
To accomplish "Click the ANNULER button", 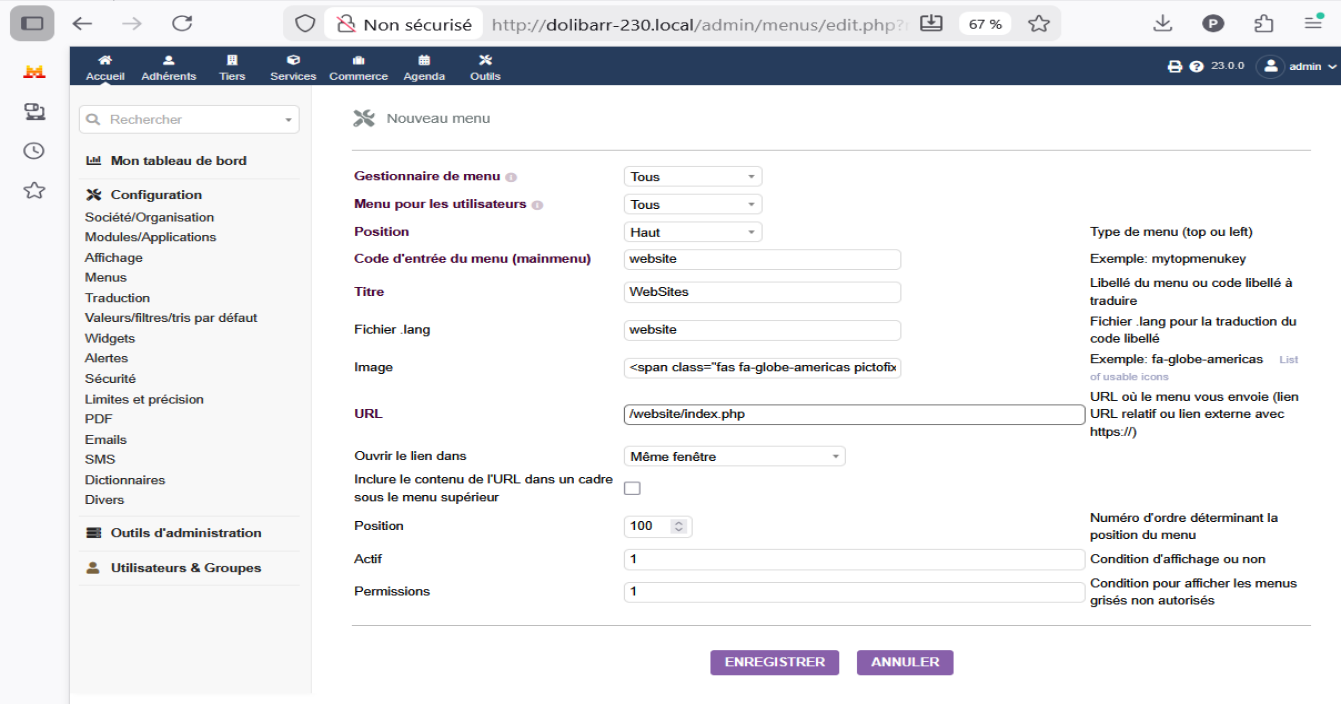I will click(905, 662).
